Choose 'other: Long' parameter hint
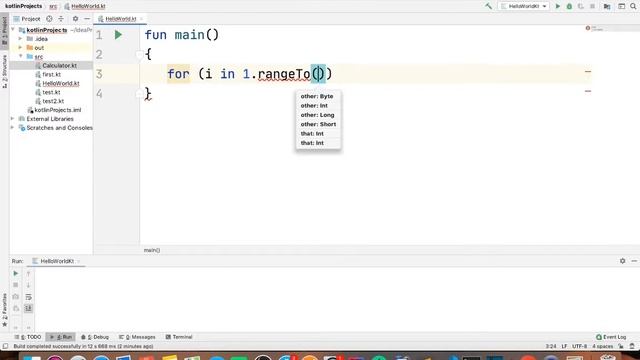 click(317, 115)
